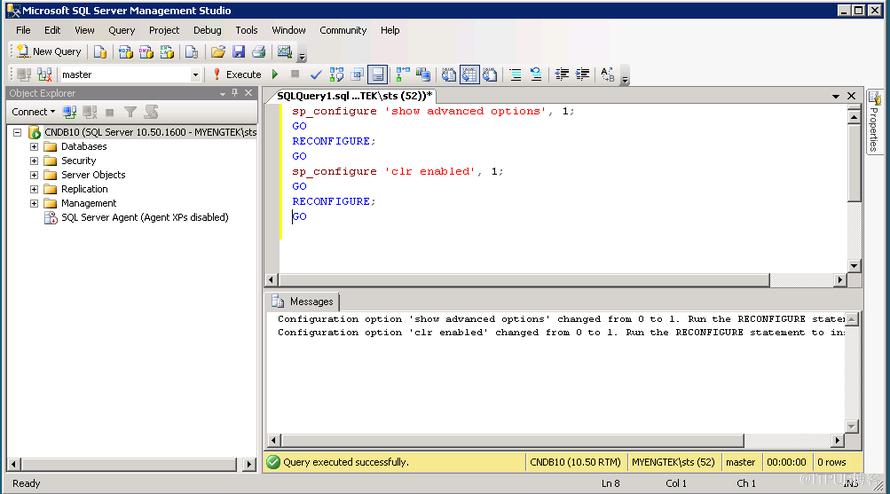Click the New Query toolbar button

click(x=49, y=52)
